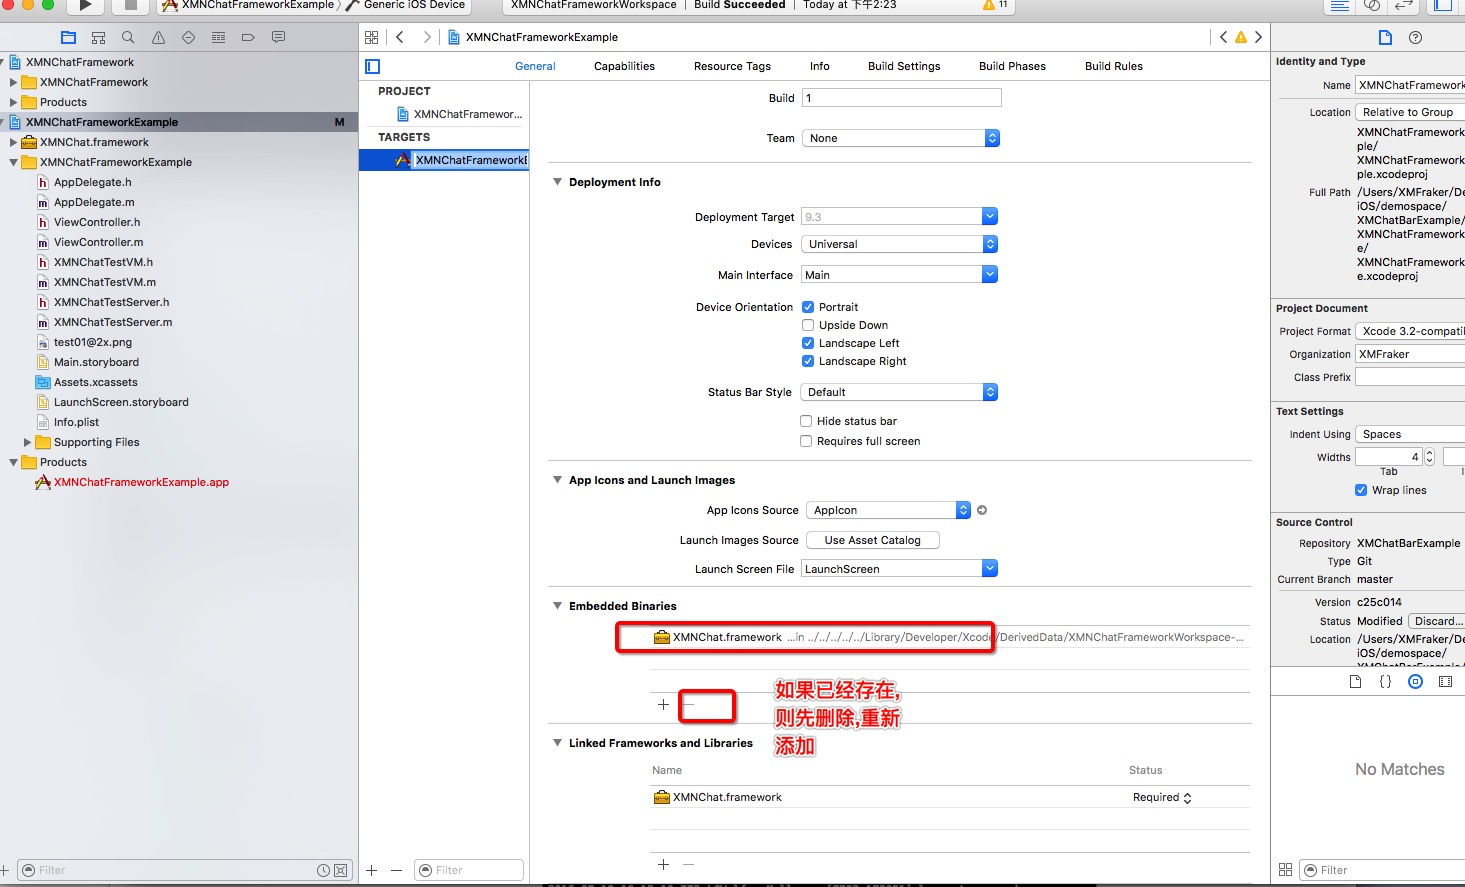The height and width of the screenshot is (887, 1465).
Task: Remove linked framework with minus
Action: (688, 864)
